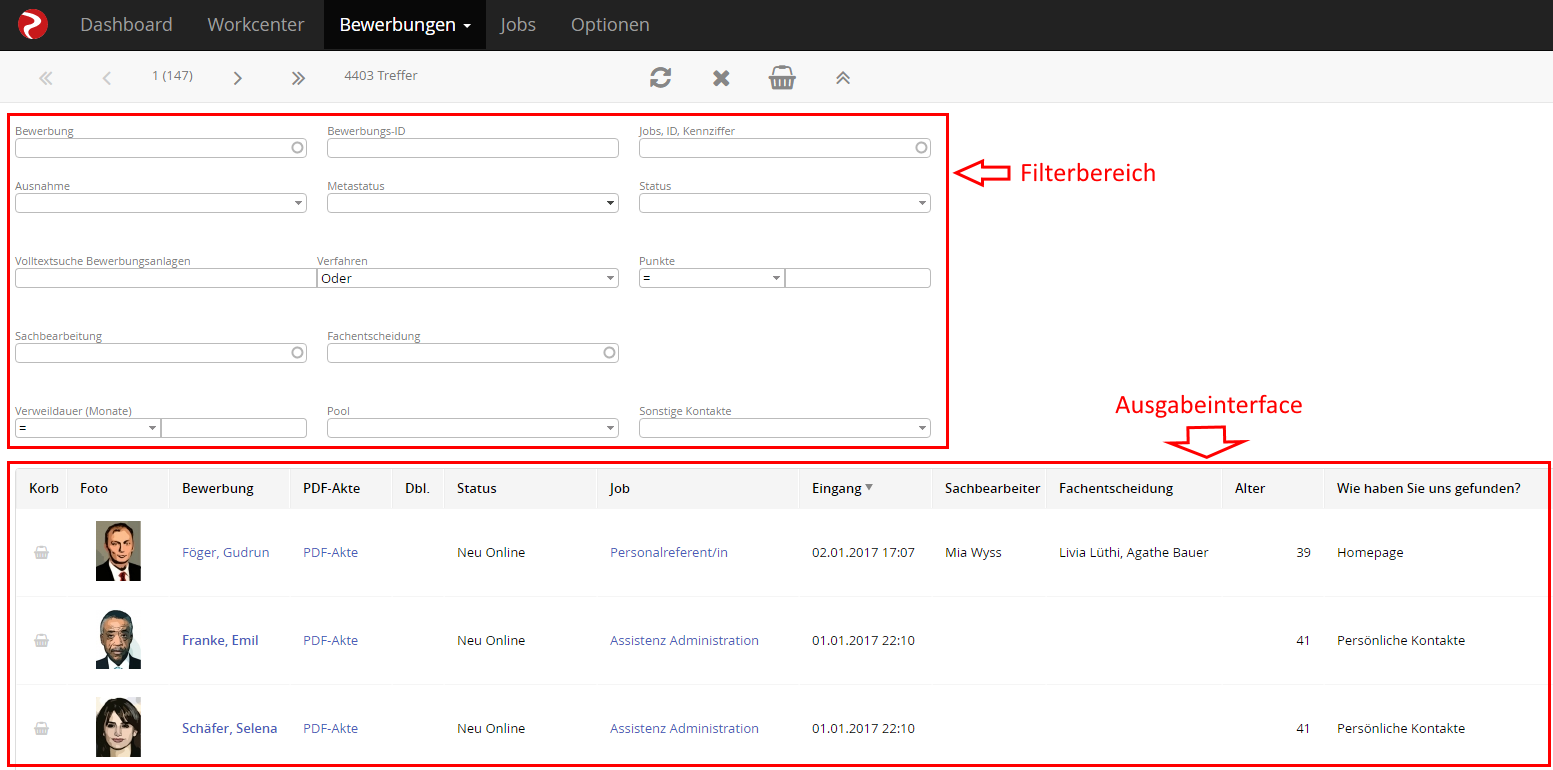This screenshot has height=770, width=1553.
Task: Open PDF-Akte for Franke, Emil
Action: [x=331, y=640]
